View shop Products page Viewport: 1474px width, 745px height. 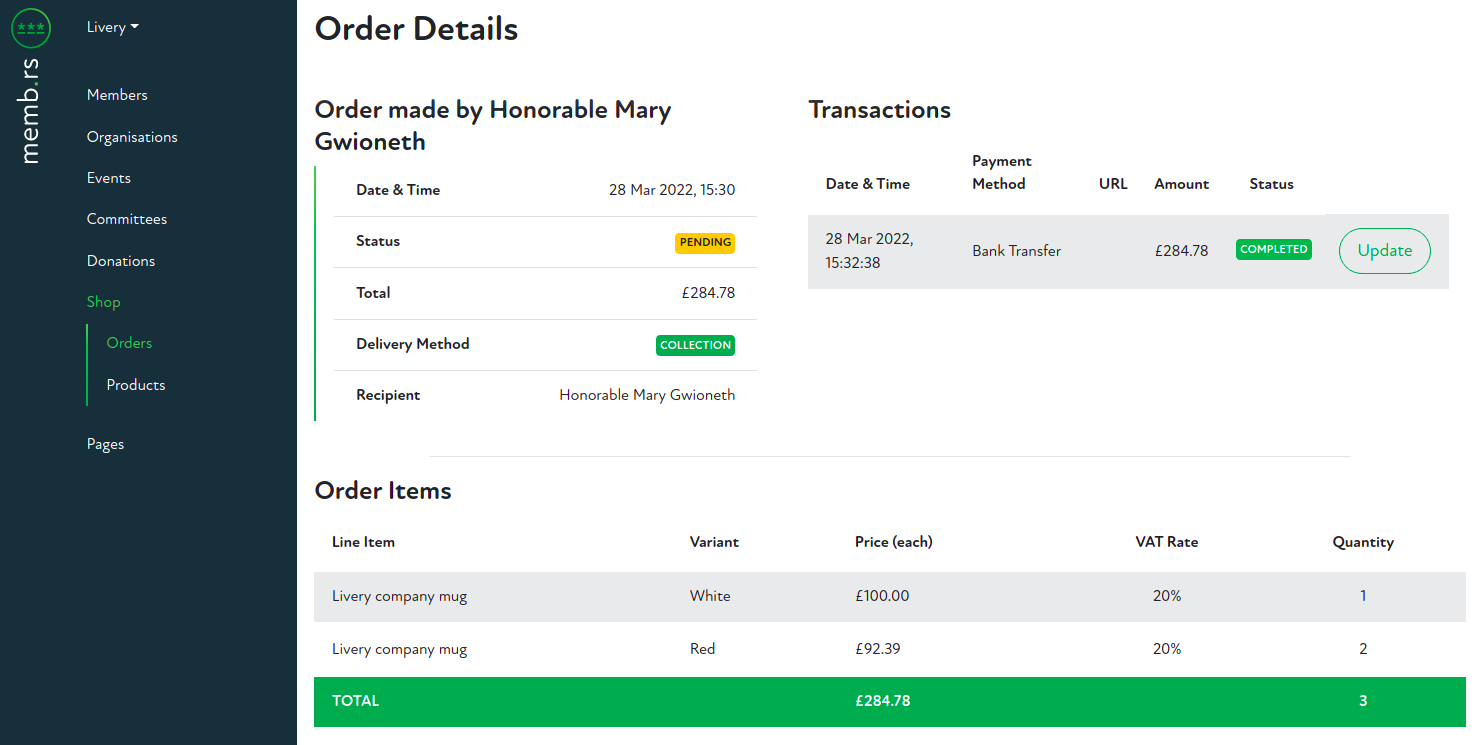point(136,385)
